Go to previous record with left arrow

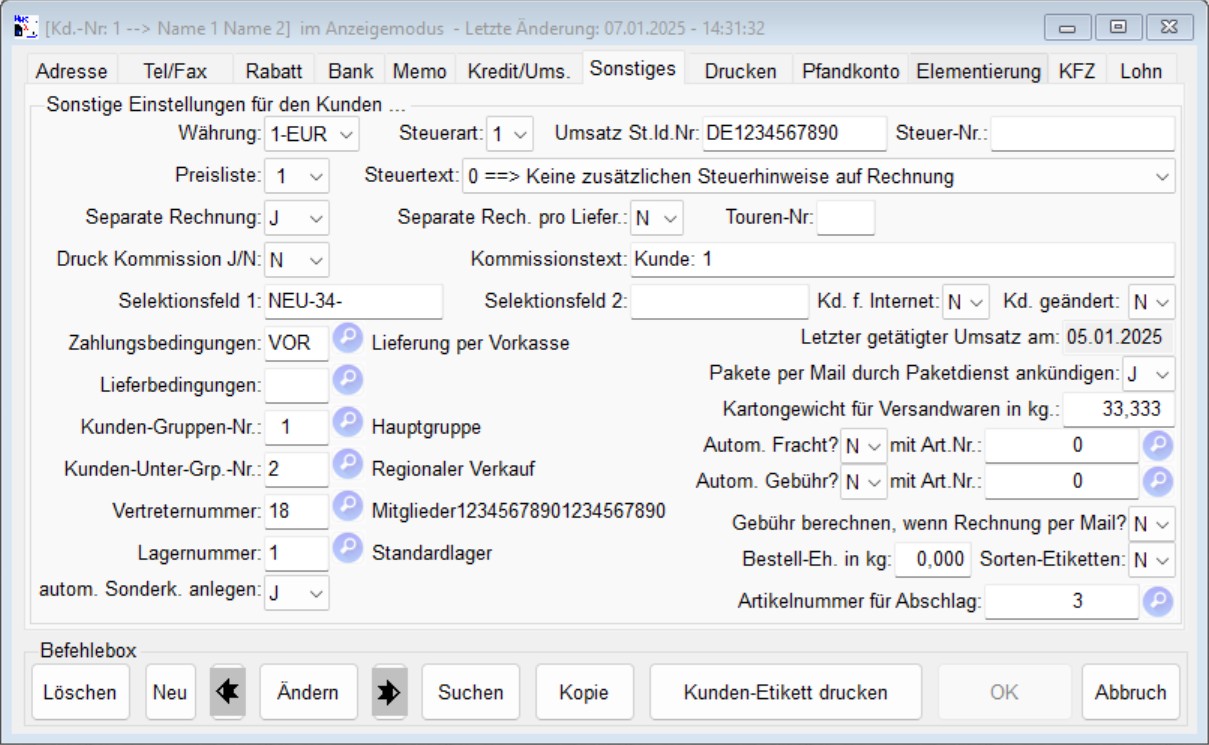[227, 693]
